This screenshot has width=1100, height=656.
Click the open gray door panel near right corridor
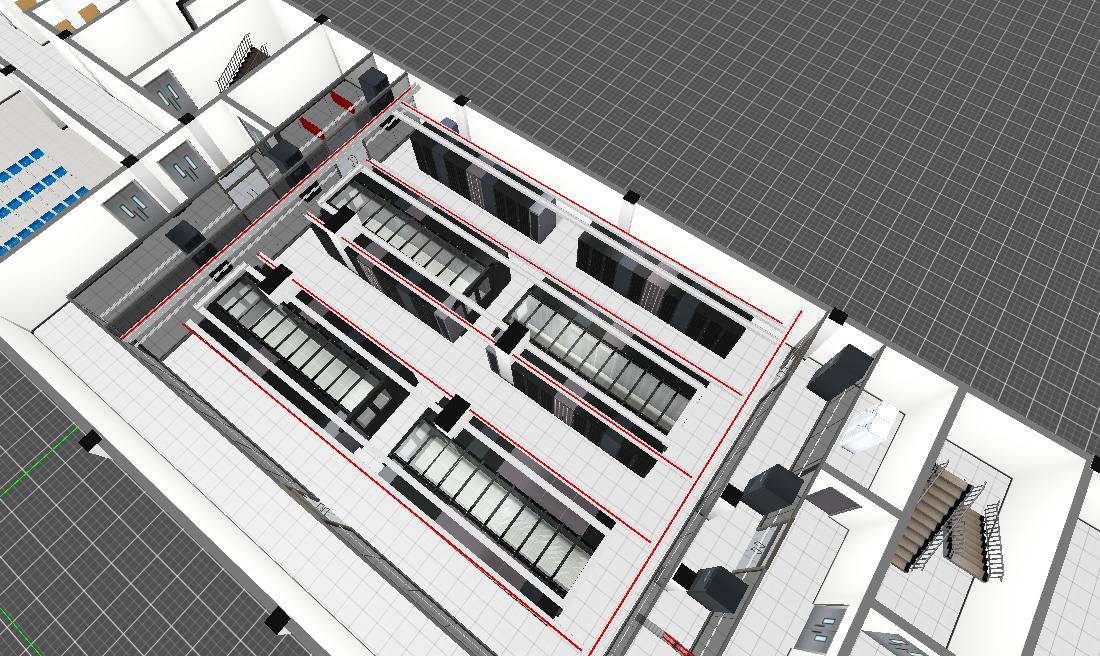point(828,497)
